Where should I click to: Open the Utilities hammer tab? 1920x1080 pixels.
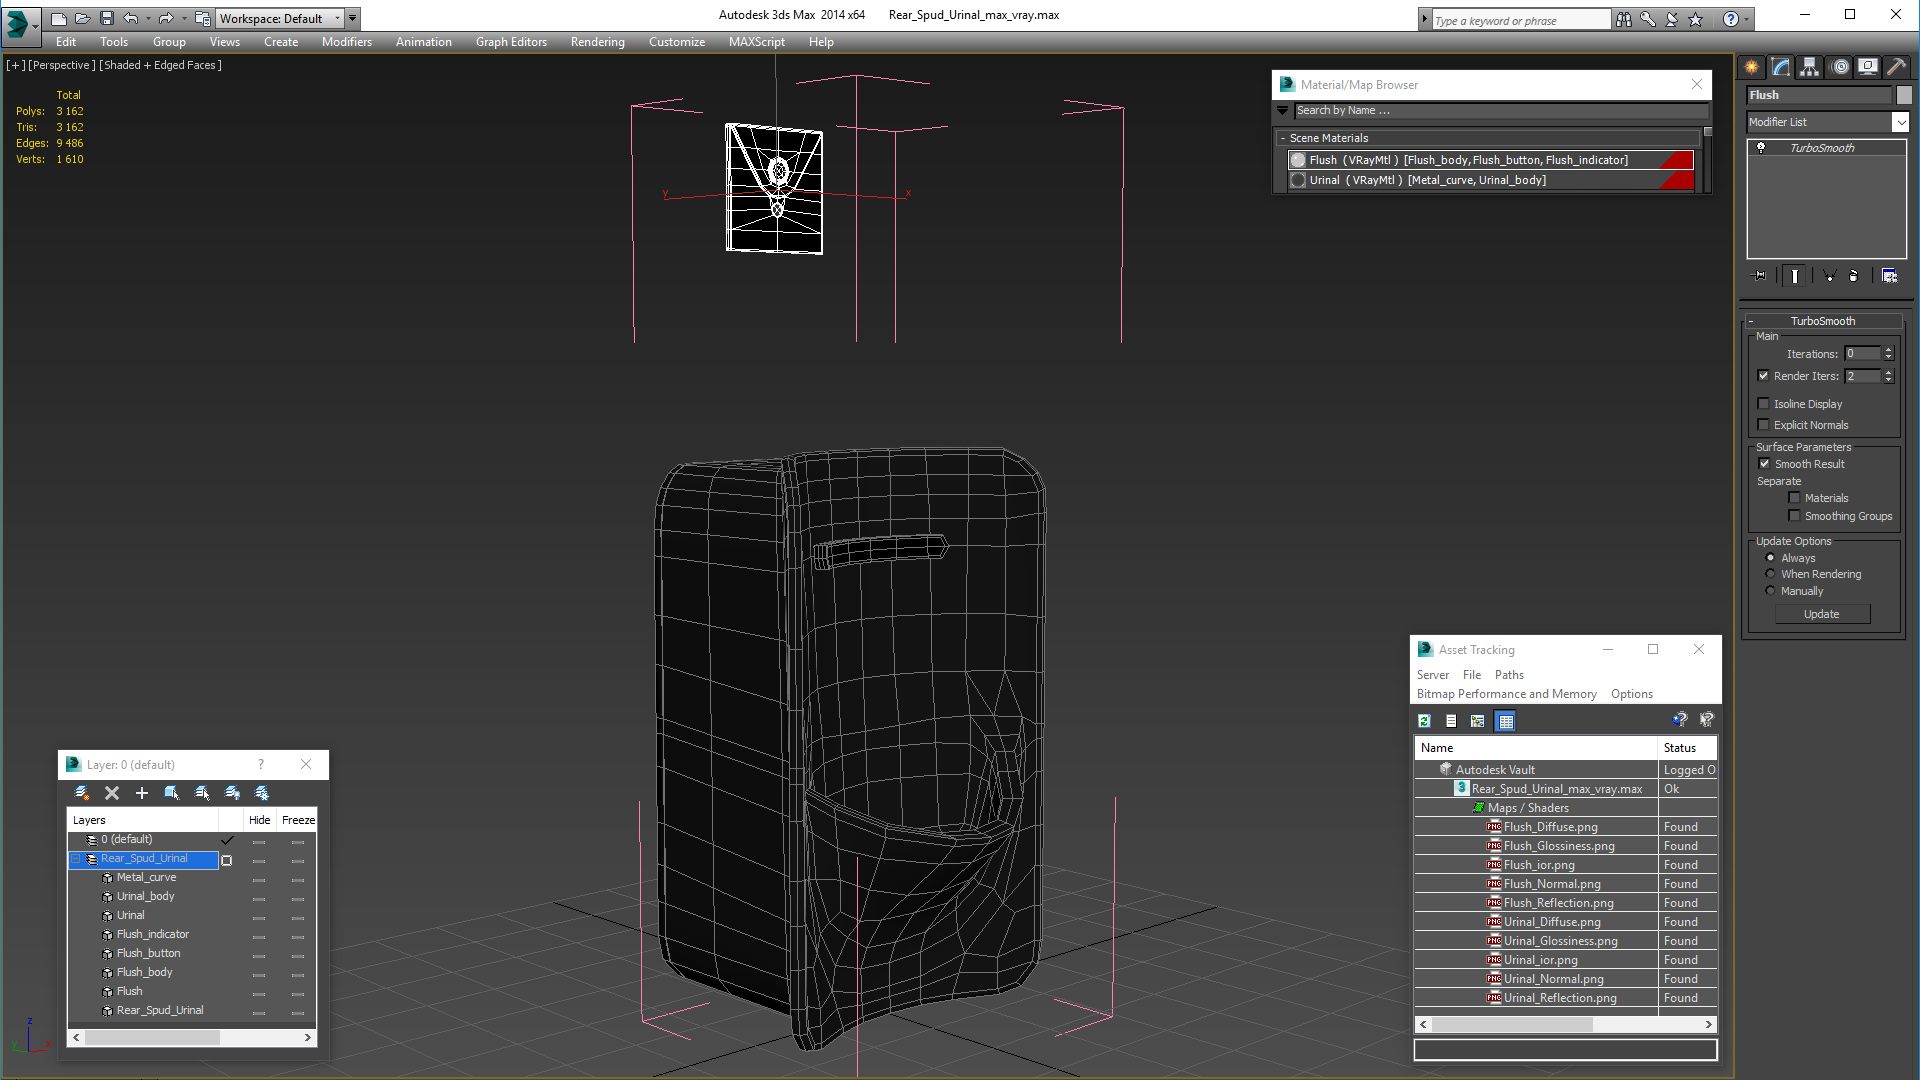1896,67
